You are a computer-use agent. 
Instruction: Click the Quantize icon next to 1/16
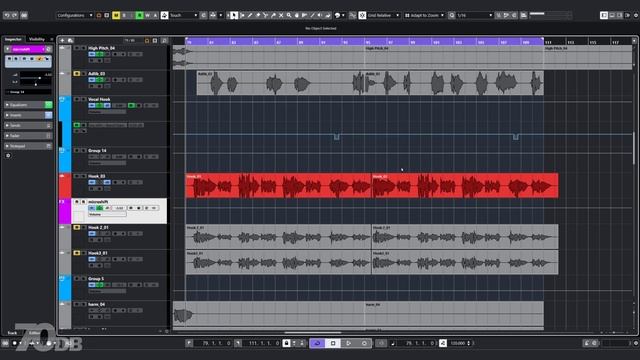pyautogui.click(x=451, y=15)
